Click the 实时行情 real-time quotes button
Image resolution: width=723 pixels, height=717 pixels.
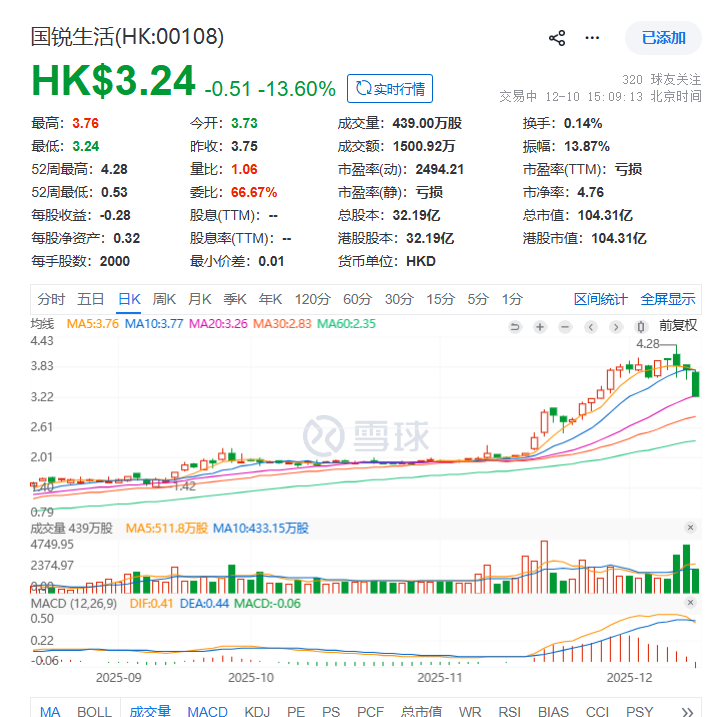(x=390, y=88)
